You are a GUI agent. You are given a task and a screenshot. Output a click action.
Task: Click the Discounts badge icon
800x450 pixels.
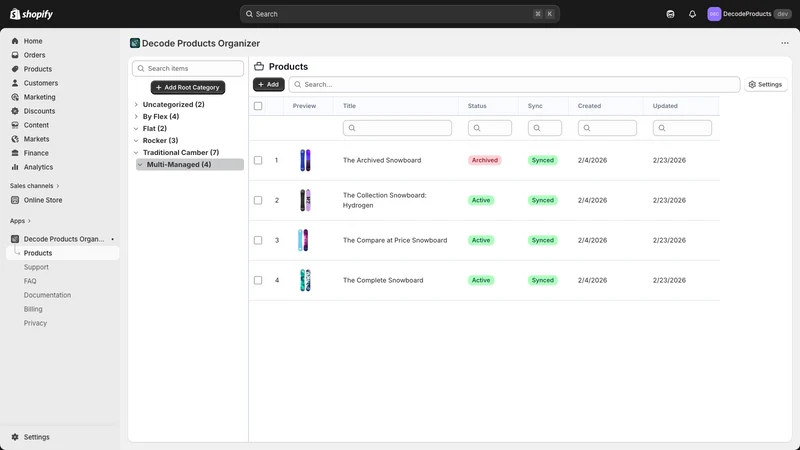point(15,111)
